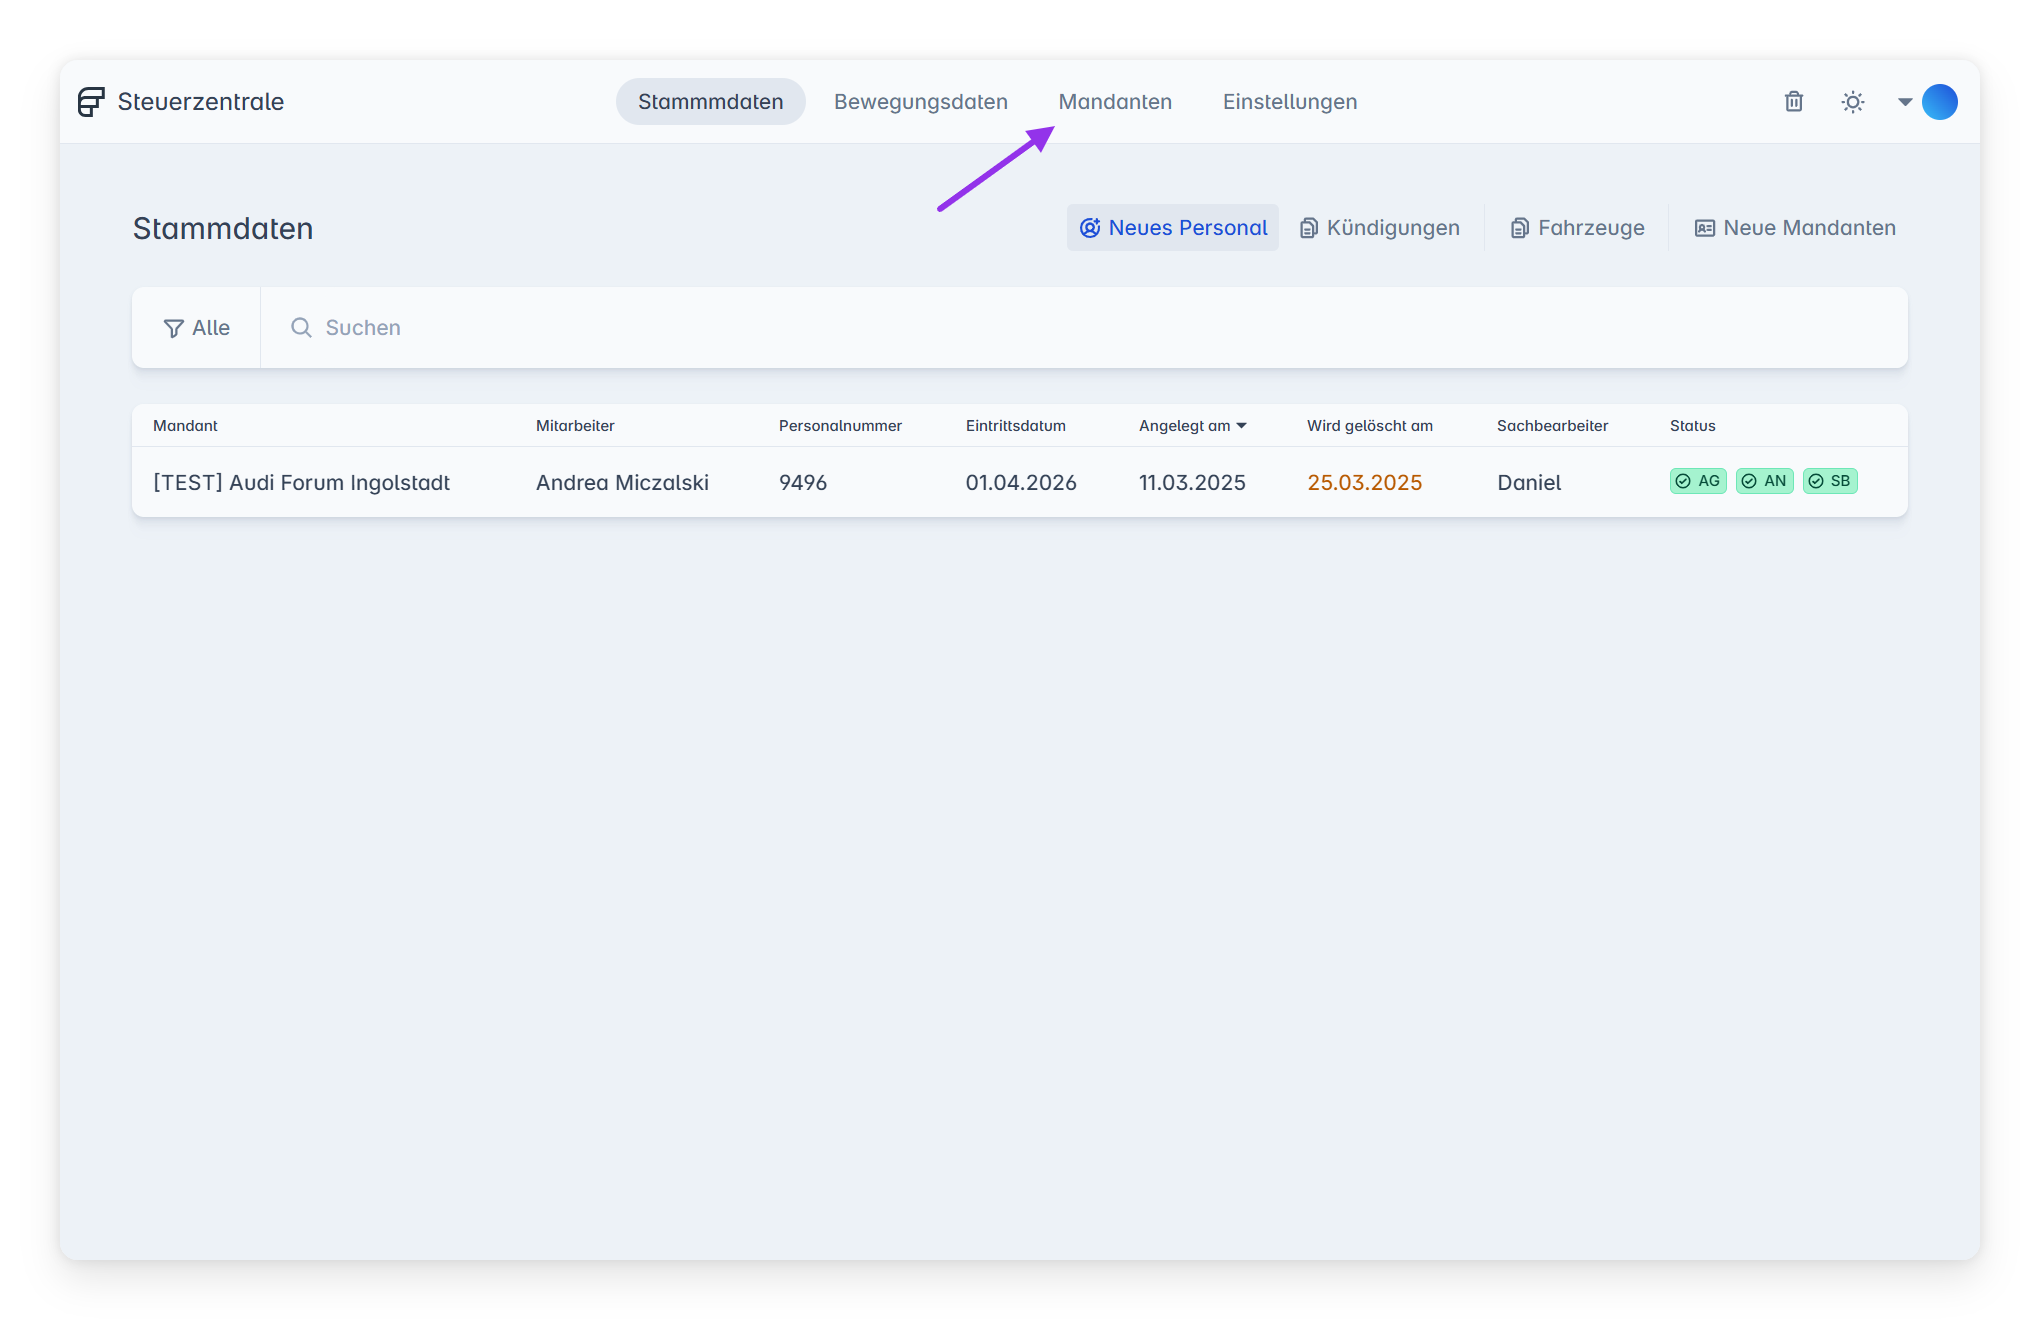Open the trash bin icon
This screenshot has height=1320, width=2040.
(1794, 102)
